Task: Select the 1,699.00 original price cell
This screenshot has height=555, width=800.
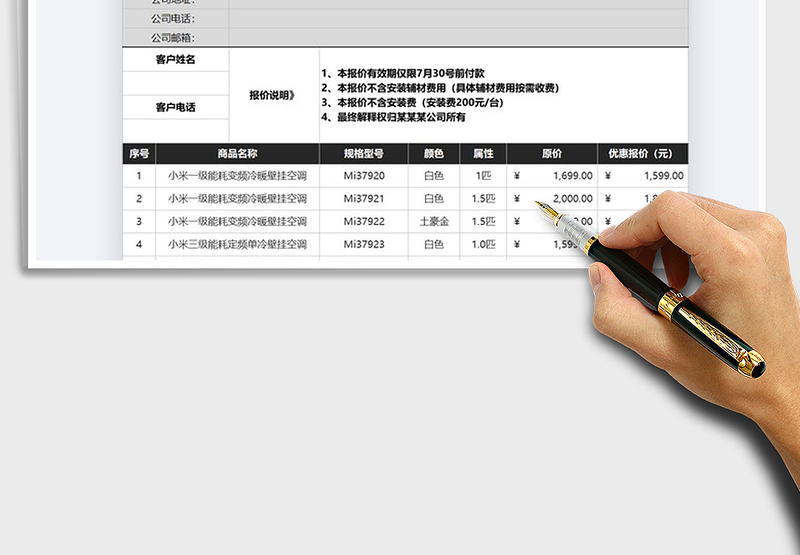Action: 552,176
